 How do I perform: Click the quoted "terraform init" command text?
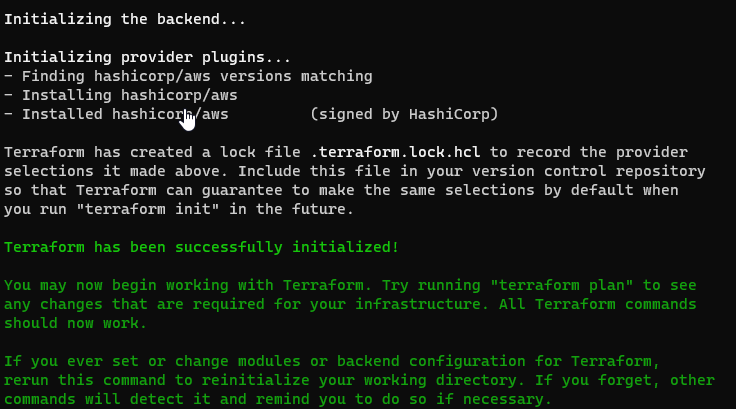pyautogui.click(x=148, y=209)
